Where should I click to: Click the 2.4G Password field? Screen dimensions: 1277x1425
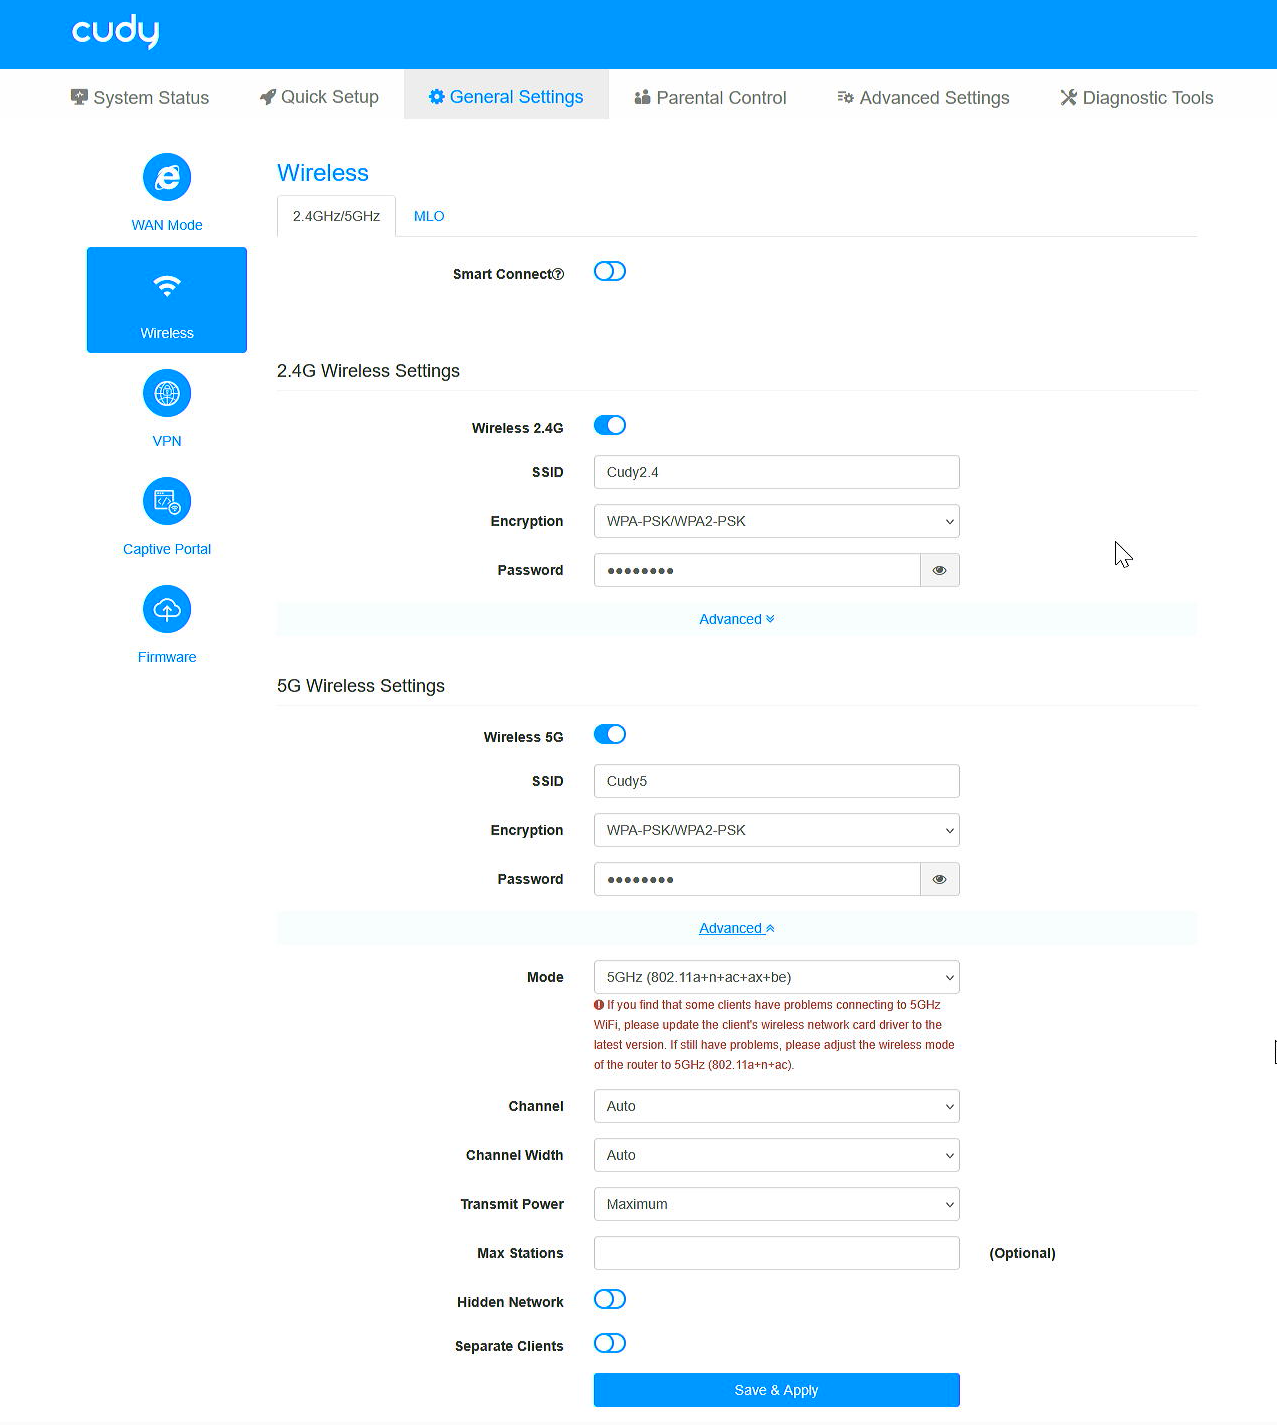coord(757,571)
